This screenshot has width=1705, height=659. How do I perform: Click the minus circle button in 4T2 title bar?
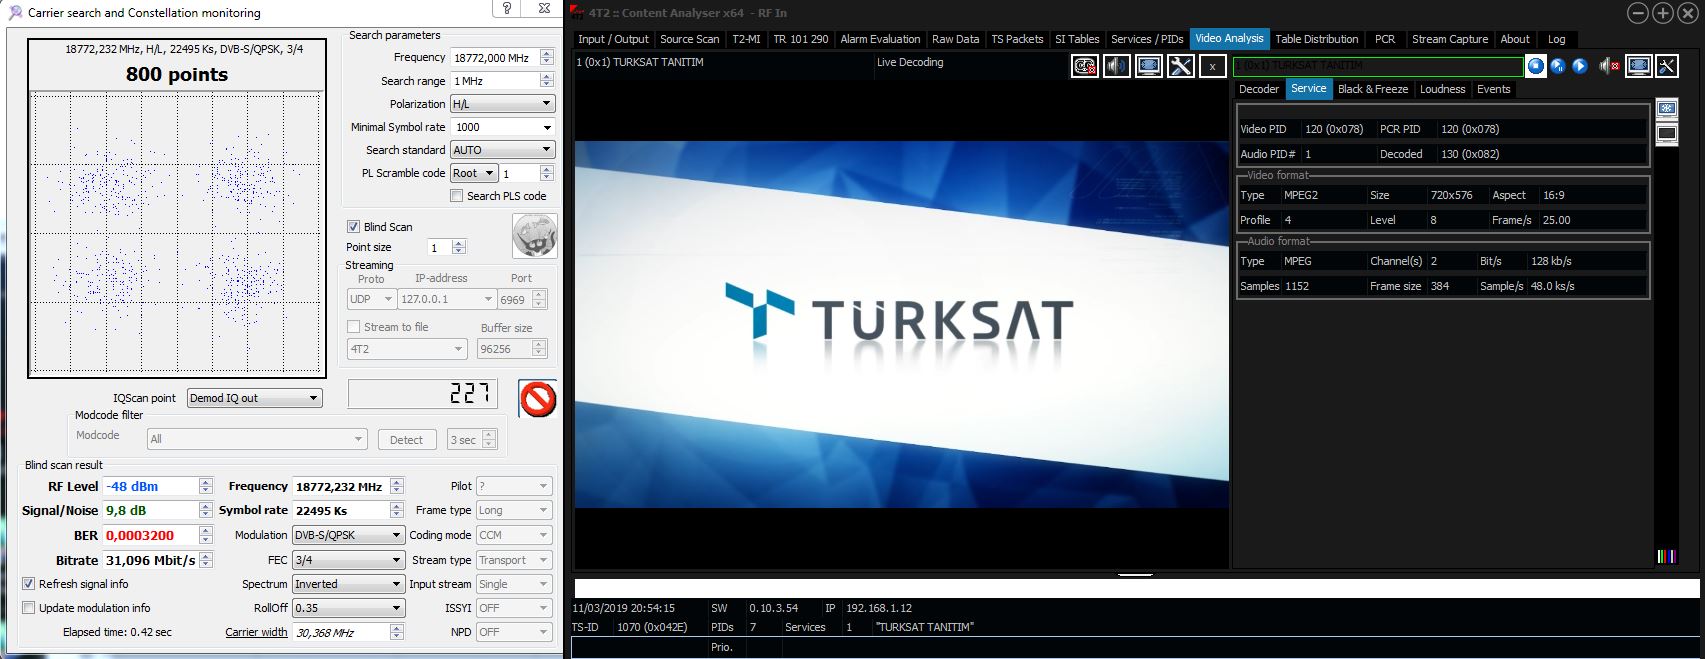[1638, 13]
